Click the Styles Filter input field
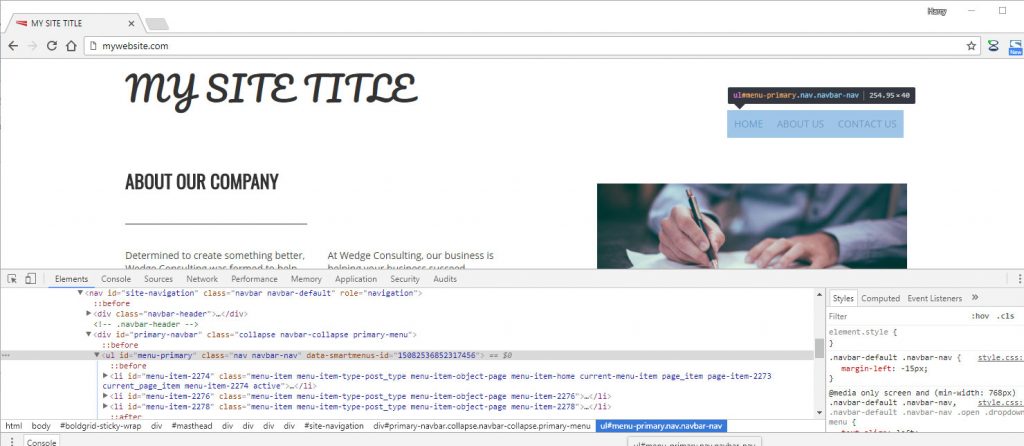This screenshot has height=446, width=1024. (x=898, y=316)
